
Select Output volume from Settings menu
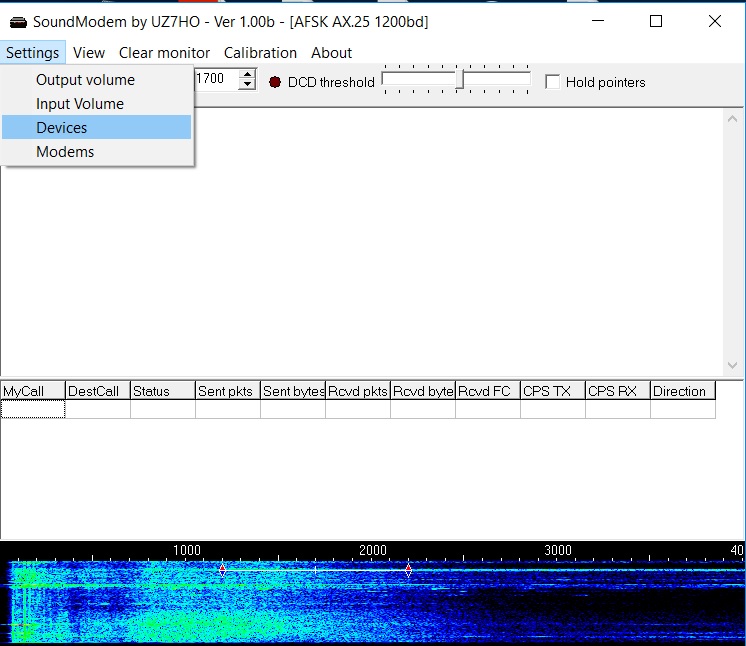click(85, 80)
